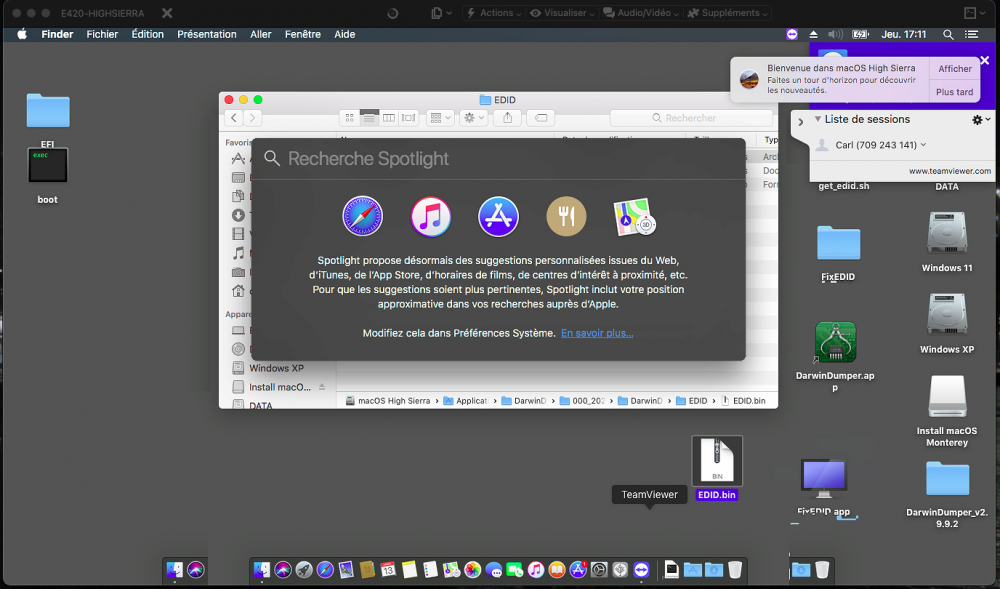
Task: Open System Preferences in the Dock
Action: tap(599, 569)
